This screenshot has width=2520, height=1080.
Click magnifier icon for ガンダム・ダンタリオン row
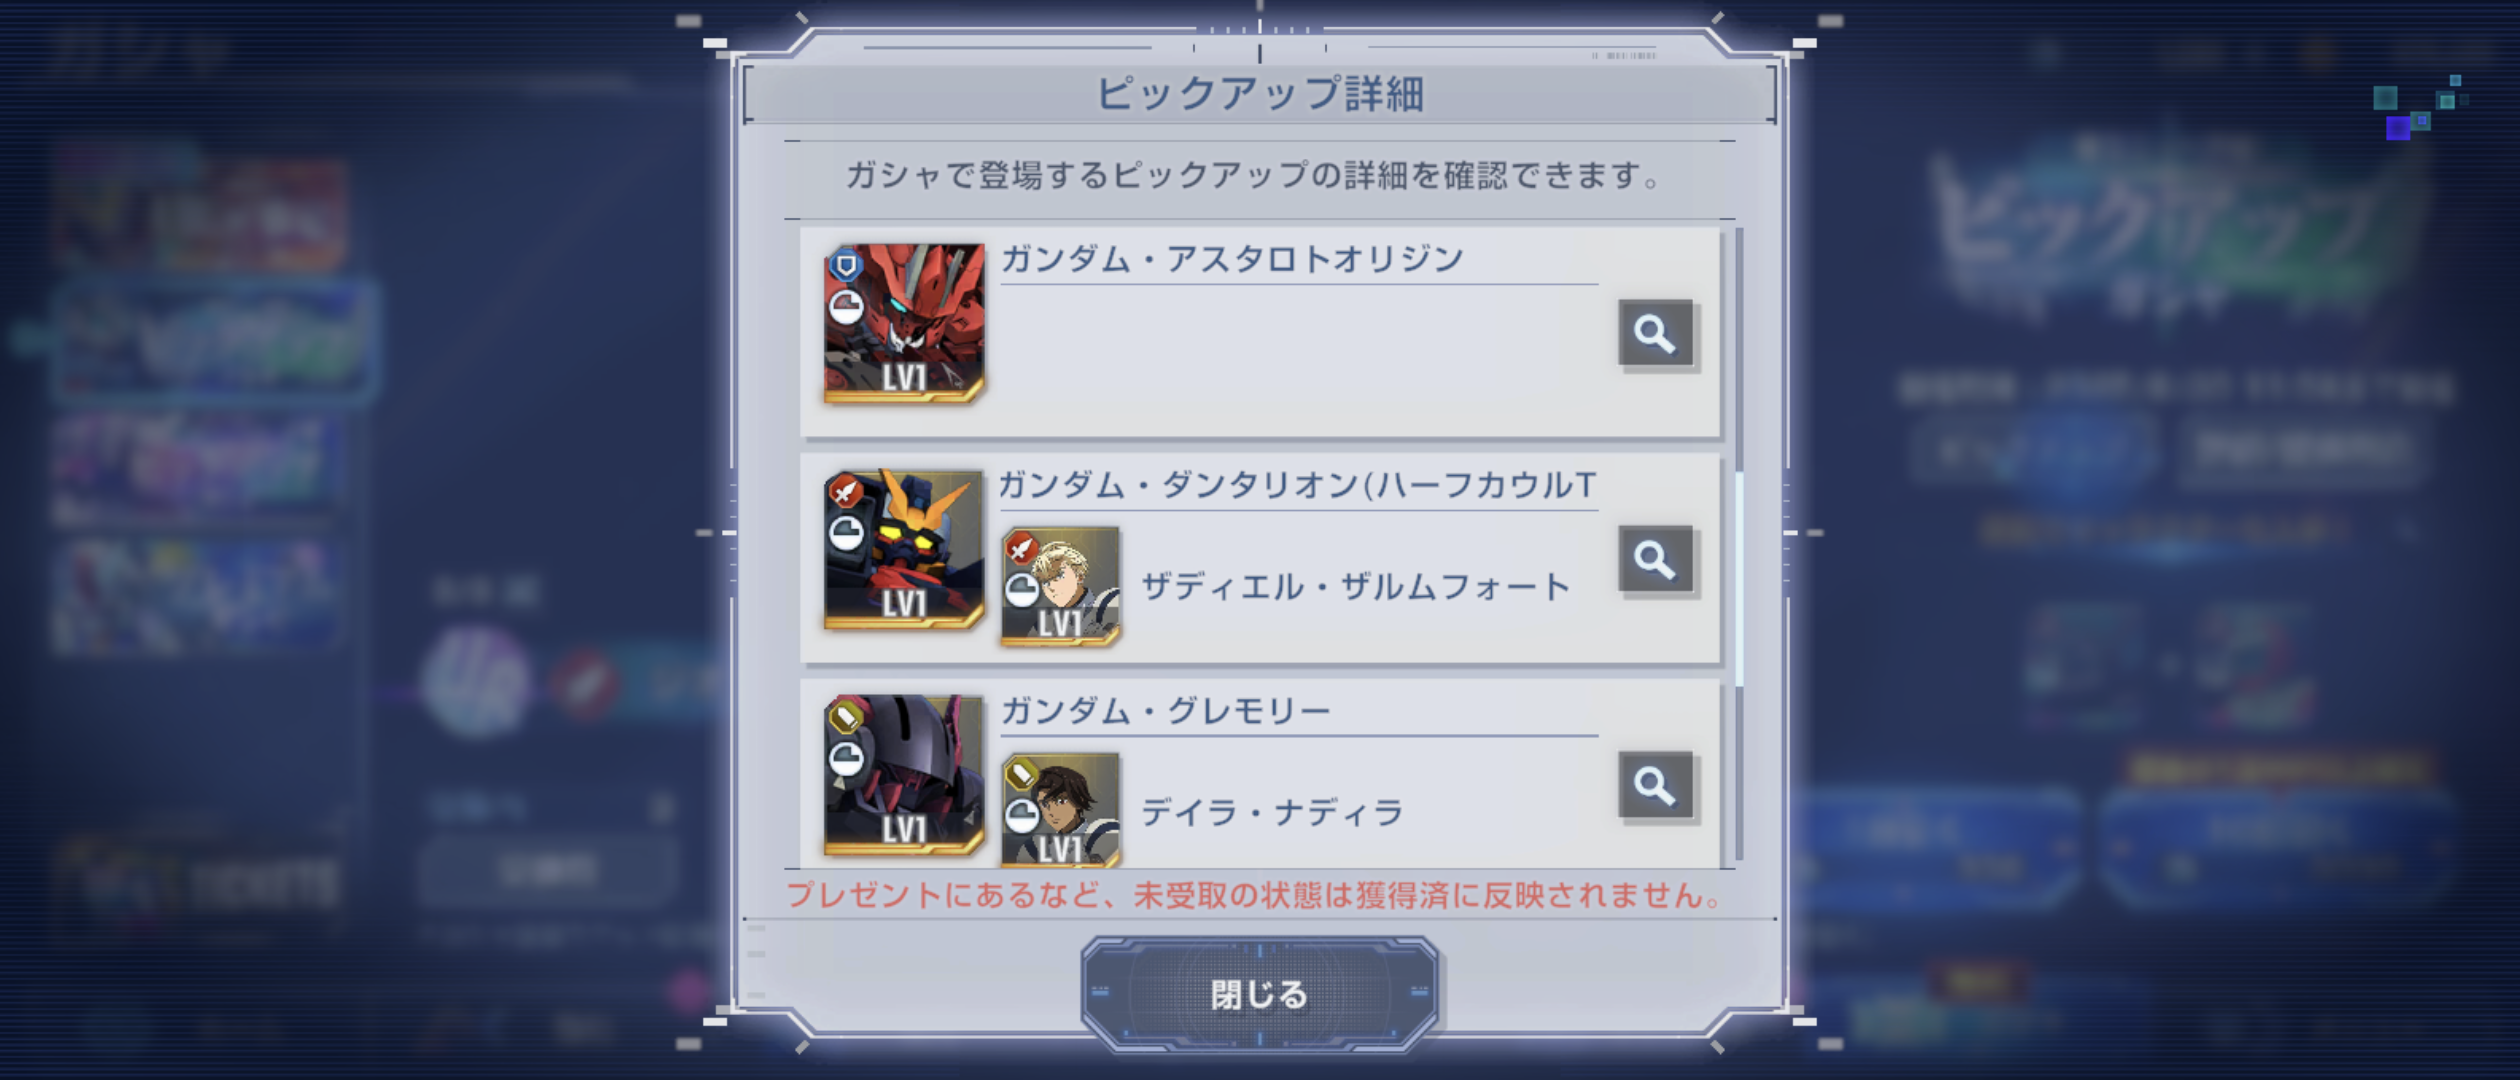click(x=1655, y=559)
